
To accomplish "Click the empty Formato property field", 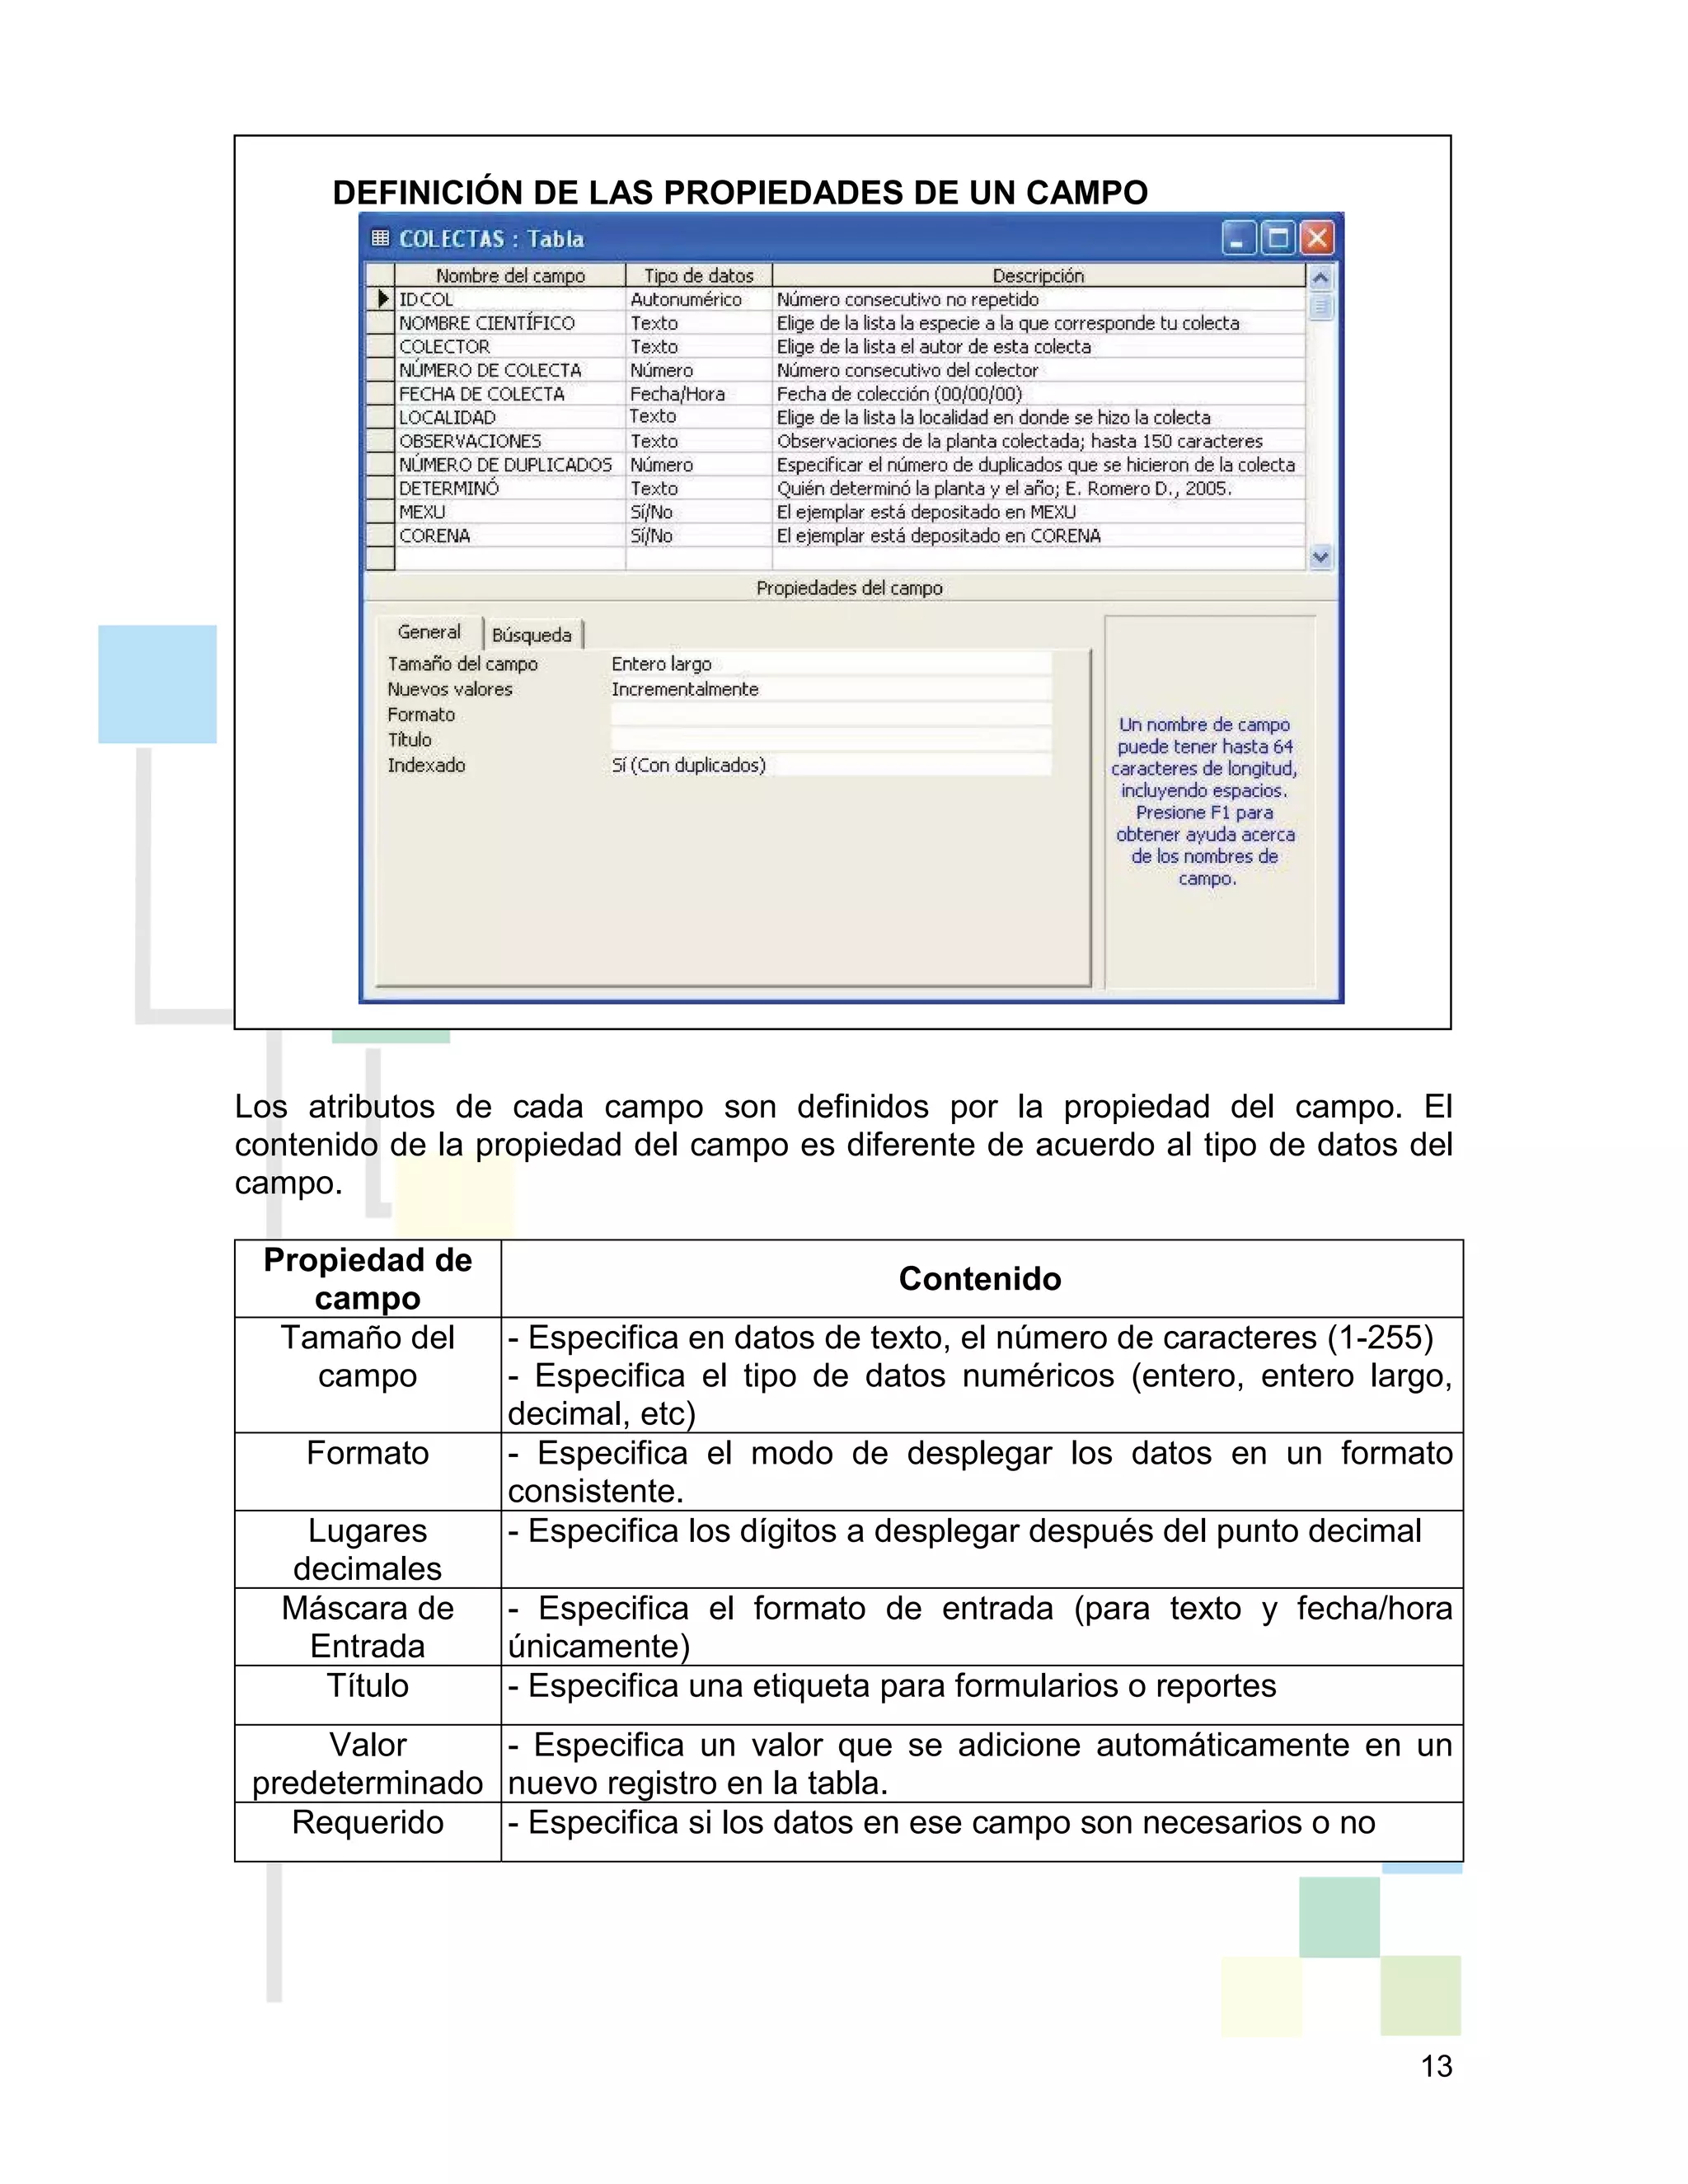I will (830, 715).
